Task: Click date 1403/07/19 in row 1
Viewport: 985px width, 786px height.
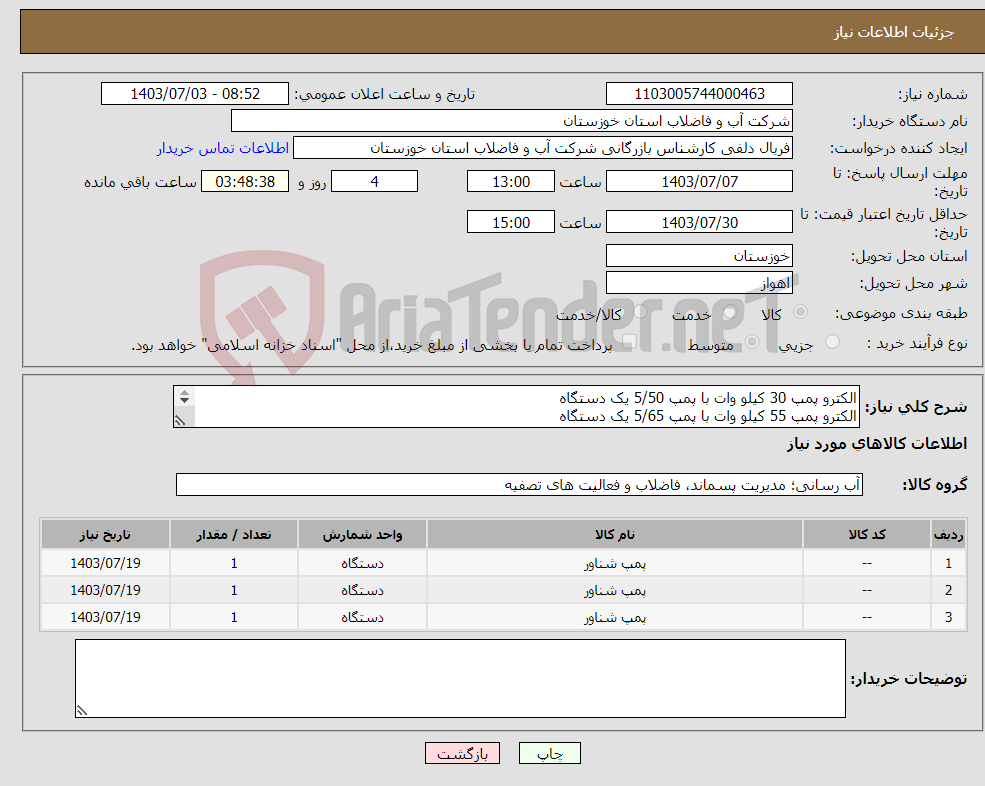Action: 105,564
